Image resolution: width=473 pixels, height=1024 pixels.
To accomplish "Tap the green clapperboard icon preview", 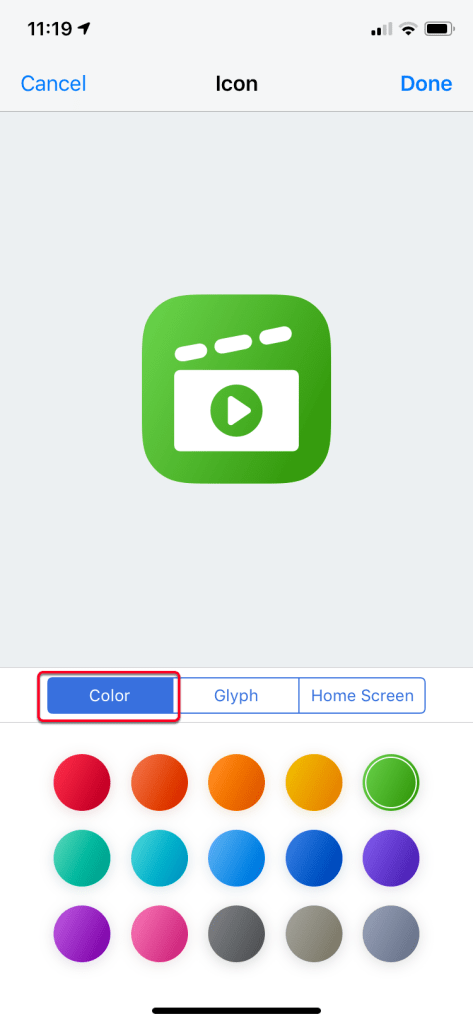I will pyautogui.click(x=236, y=389).
